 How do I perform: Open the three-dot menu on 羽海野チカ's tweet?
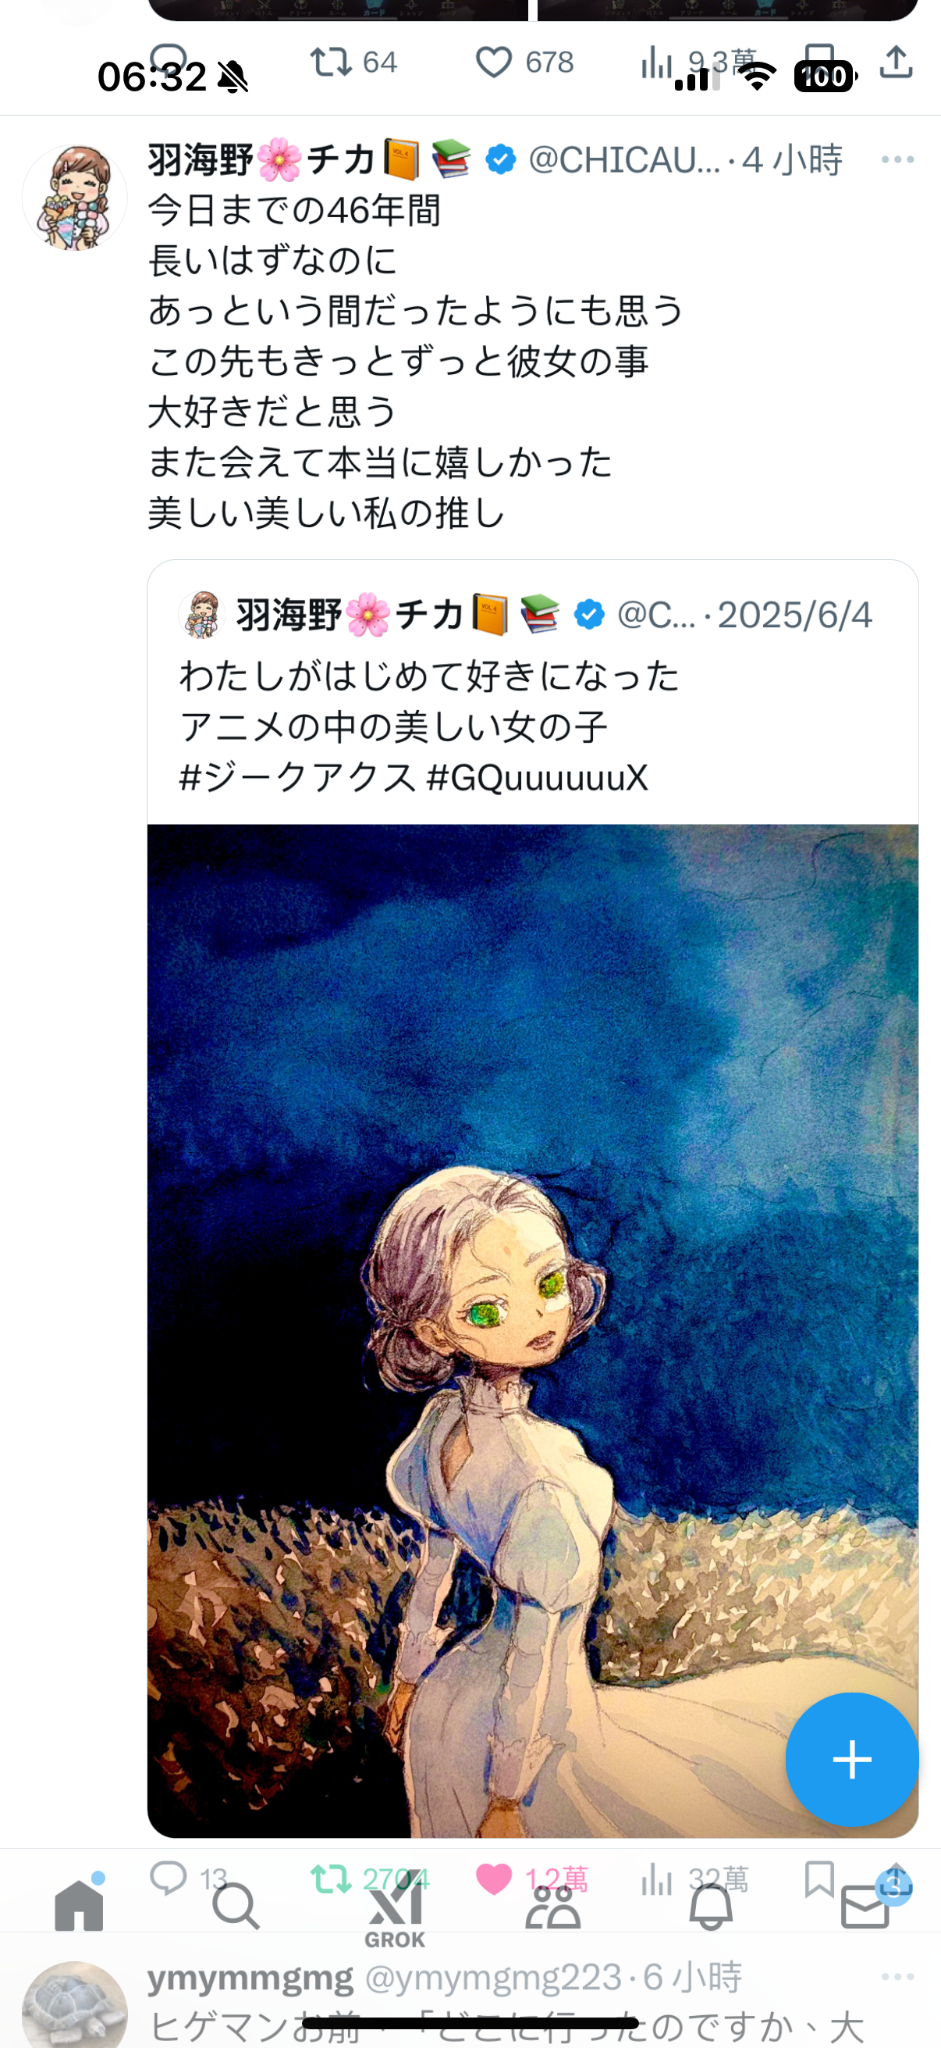coord(897,159)
